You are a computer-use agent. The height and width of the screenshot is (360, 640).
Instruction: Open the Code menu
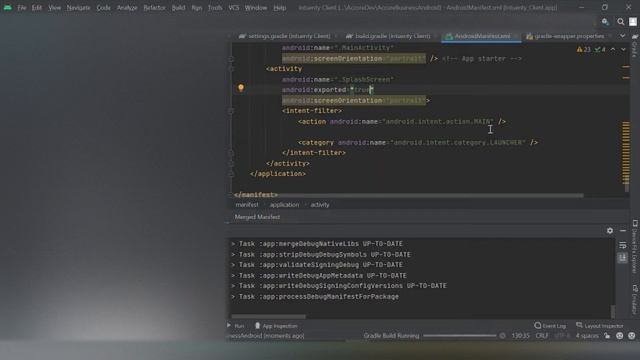point(103,8)
